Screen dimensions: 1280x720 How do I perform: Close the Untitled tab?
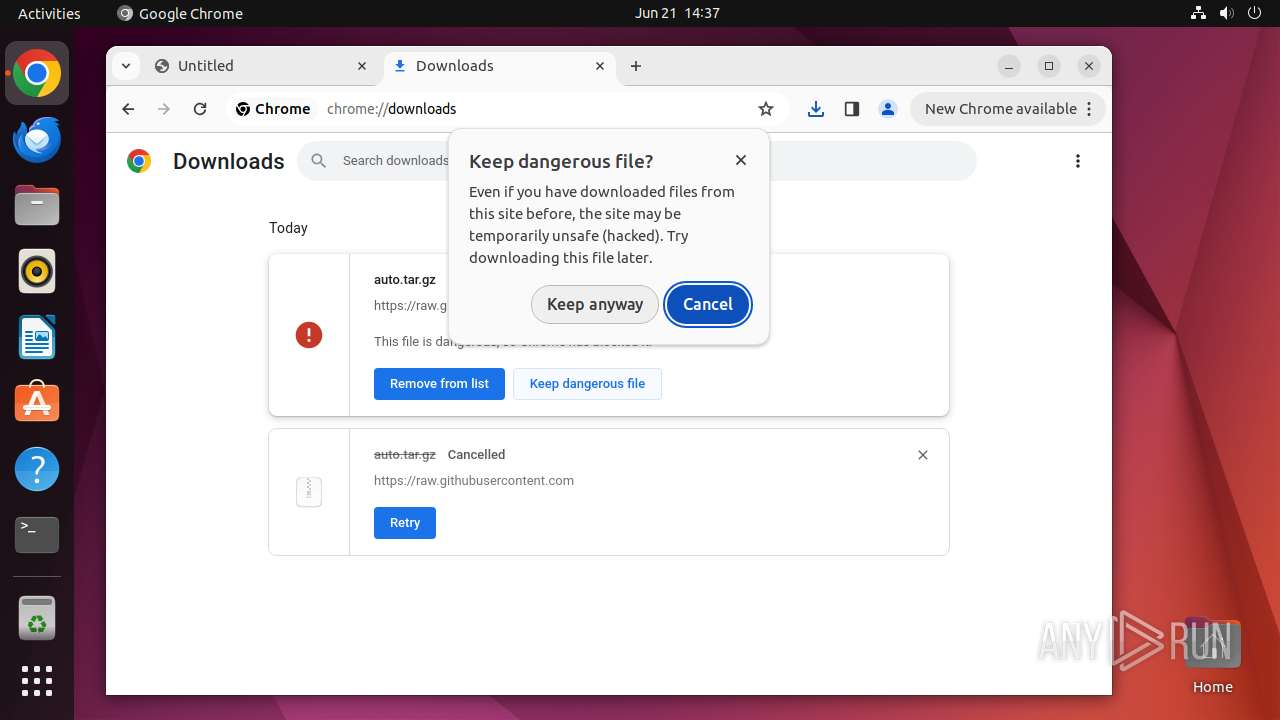click(362, 66)
